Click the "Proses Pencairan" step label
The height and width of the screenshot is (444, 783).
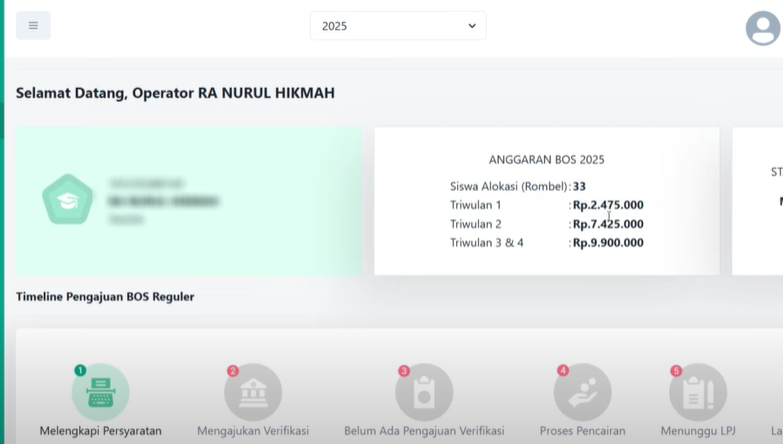583,431
